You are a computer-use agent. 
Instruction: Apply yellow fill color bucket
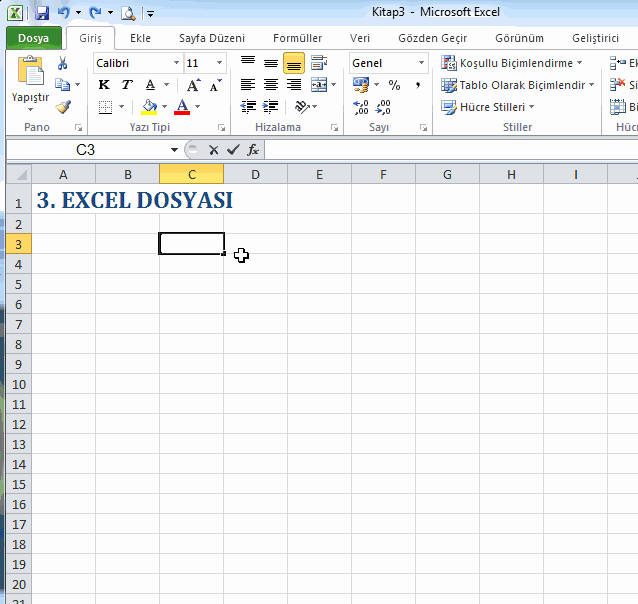tap(149, 107)
